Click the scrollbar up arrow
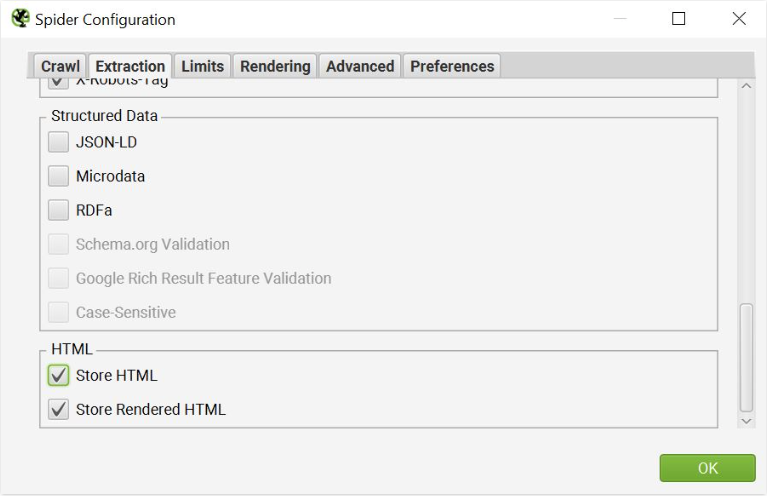The width and height of the screenshot is (767, 496). [x=746, y=86]
